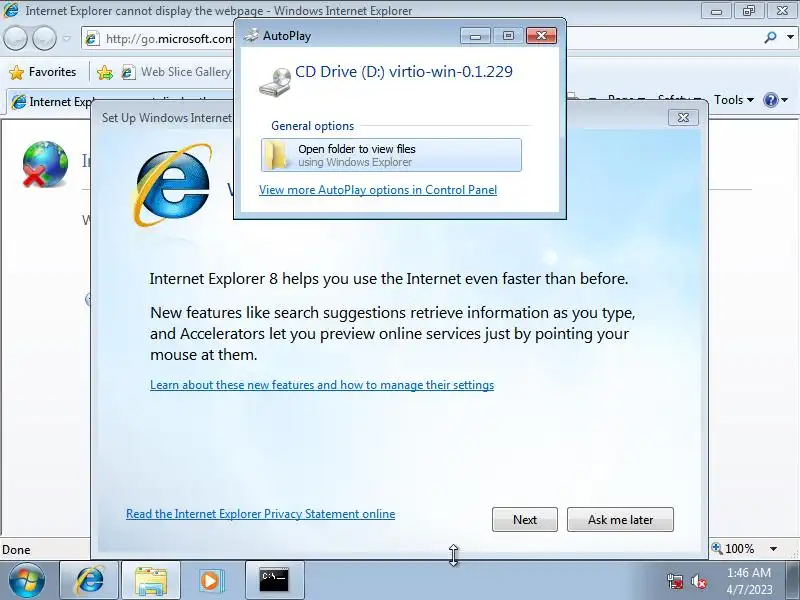This screenshot has width=800, height=600.
Task: Click the Done status bar text
Action: [16, 549]
